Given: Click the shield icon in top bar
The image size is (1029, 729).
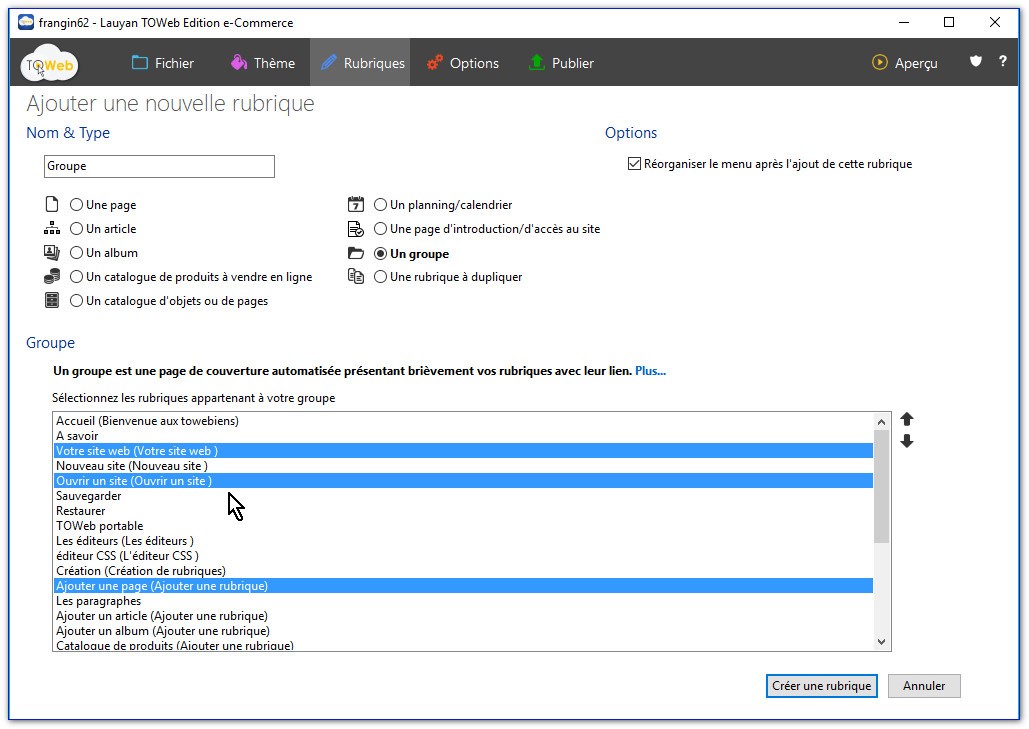Looking at the screenshot, I should (x=976, y=62).
